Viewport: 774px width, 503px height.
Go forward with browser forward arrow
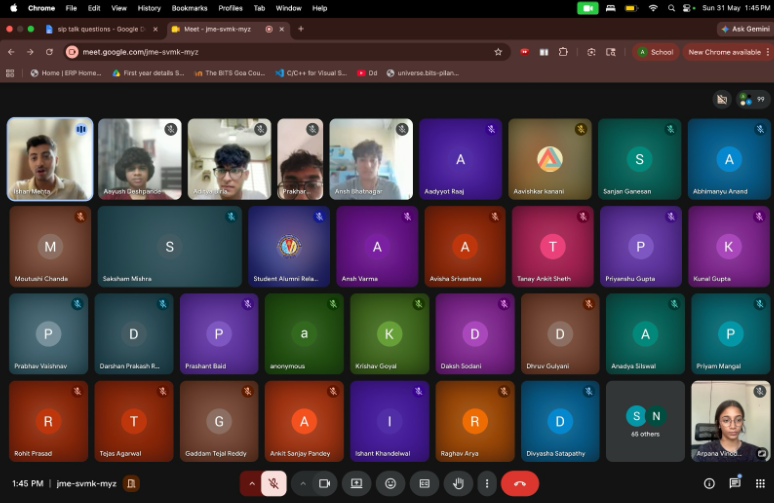[30, 52]
